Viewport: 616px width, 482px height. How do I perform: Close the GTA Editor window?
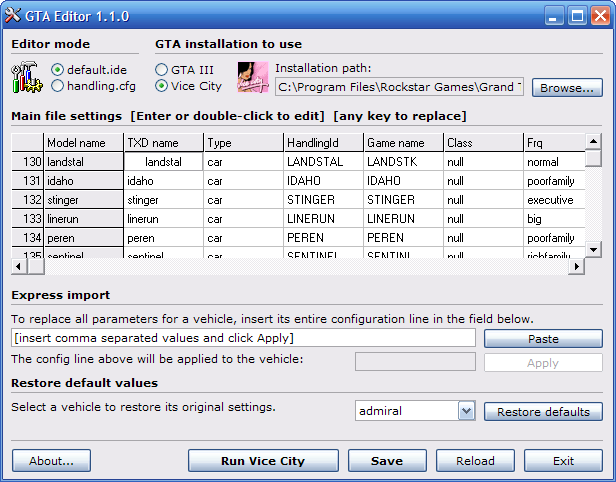pyautogui.click(x=600, y=16)
